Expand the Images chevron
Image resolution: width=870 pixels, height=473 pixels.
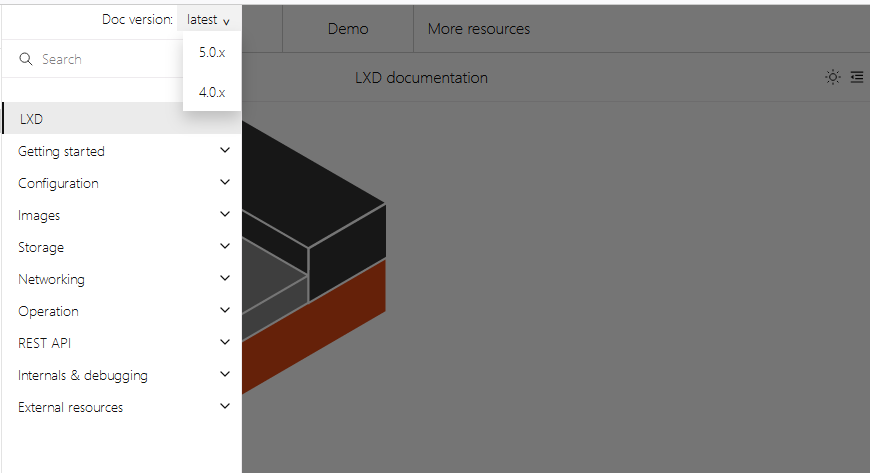click(225, 214)
